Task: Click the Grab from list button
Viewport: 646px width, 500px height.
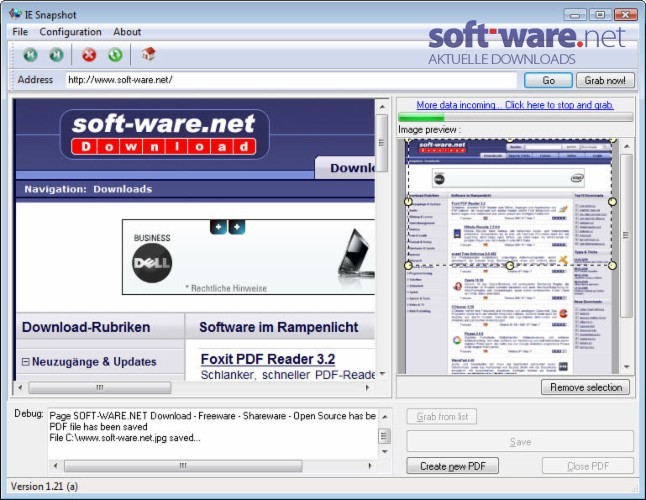Action: pos(442,416)
